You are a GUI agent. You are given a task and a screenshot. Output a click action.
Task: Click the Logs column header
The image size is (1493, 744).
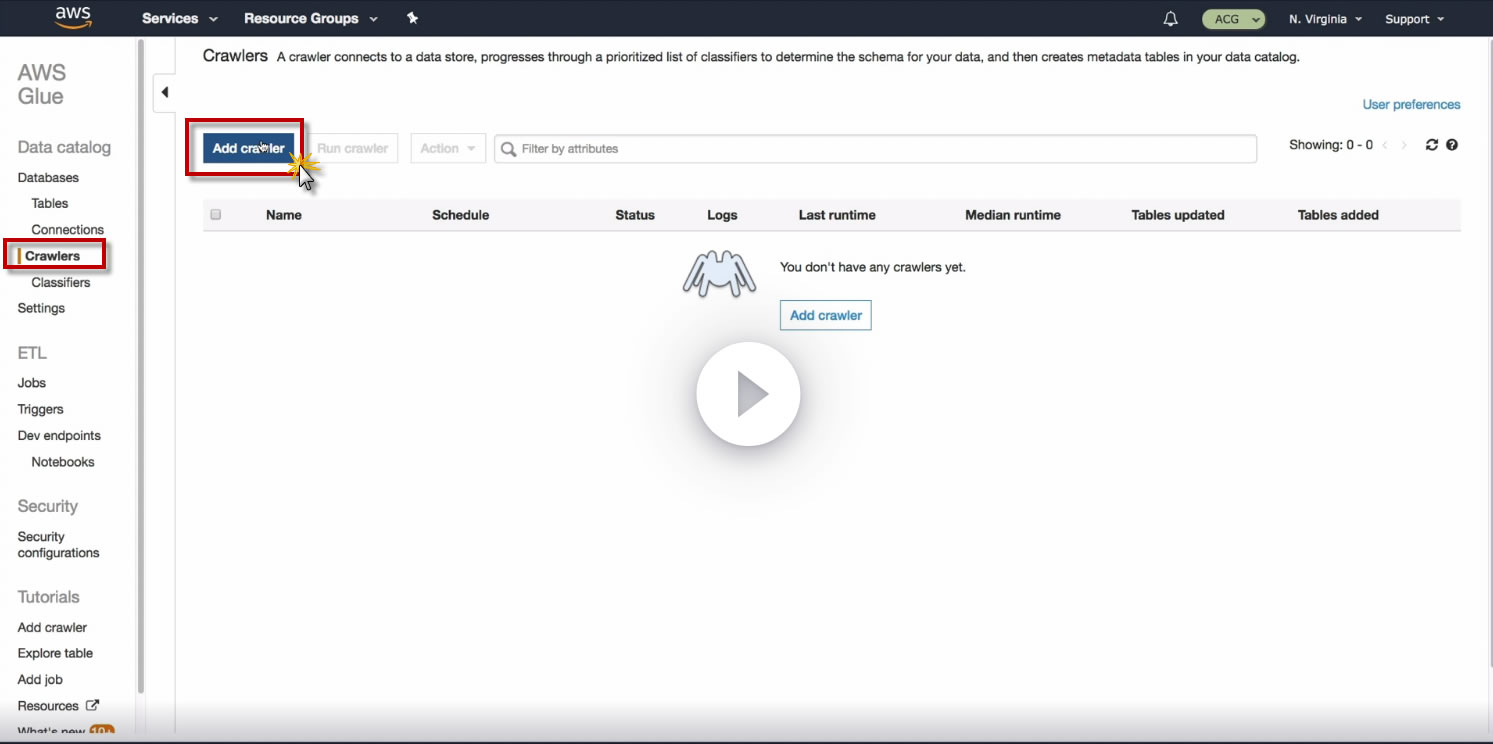(x=722, y=215)
